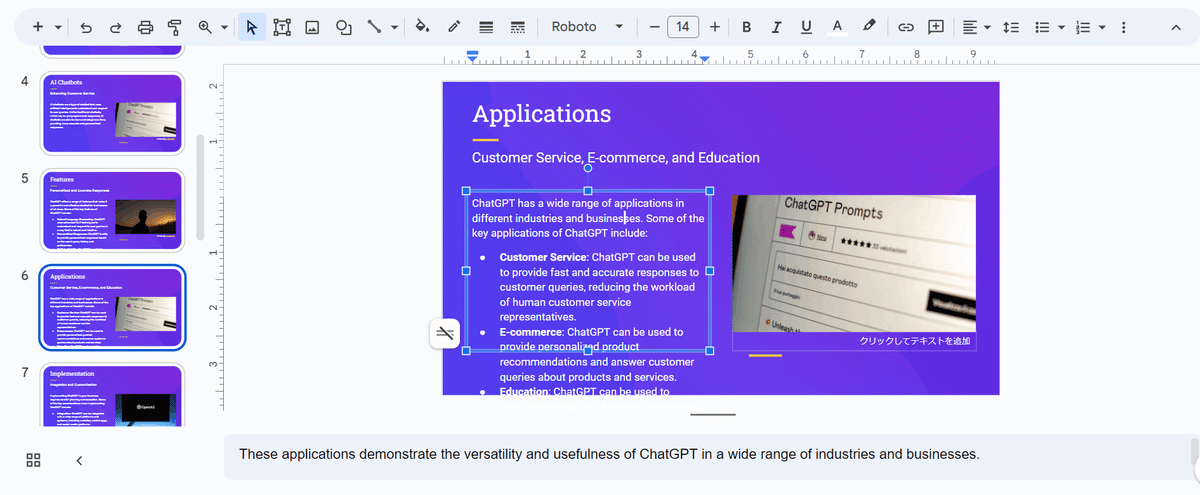Image resolution: width=1200 pixels, height=495 pixels.
Task: Select slide 4 AI Chatbots thumbnail
Action: [x=113, y=113]
